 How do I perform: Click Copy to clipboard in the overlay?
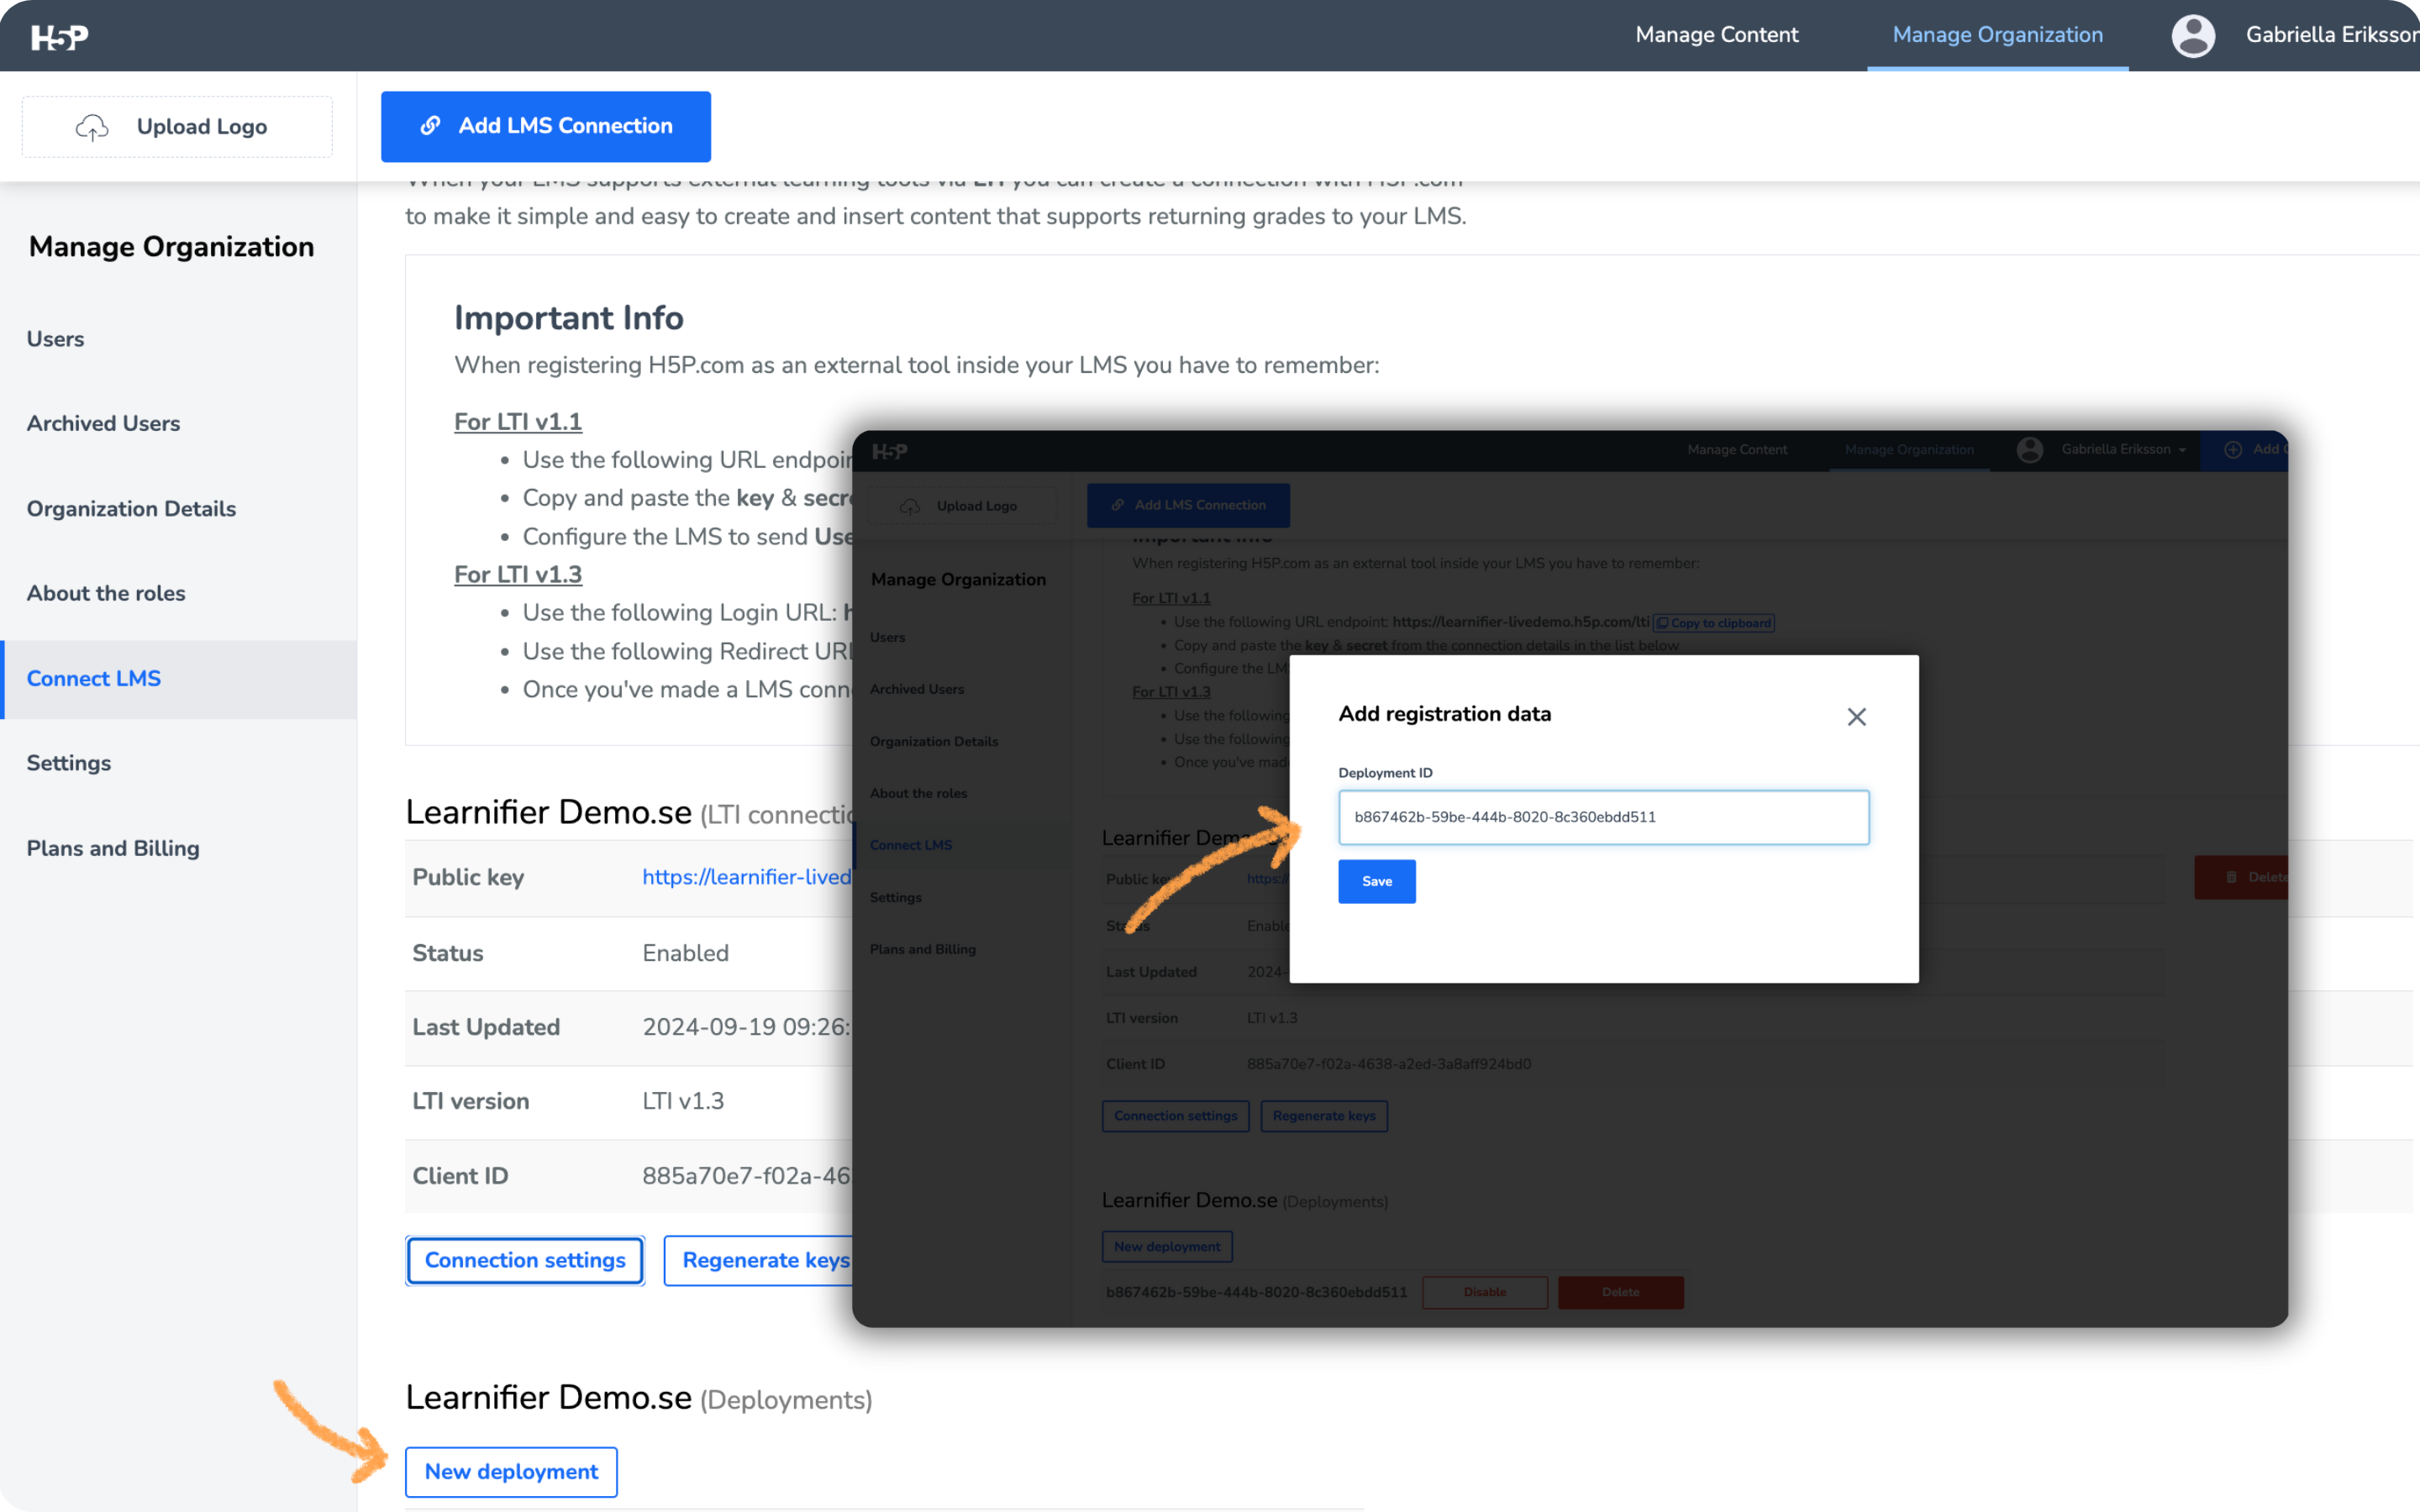pyautogui.click(x=1714, y=623)
